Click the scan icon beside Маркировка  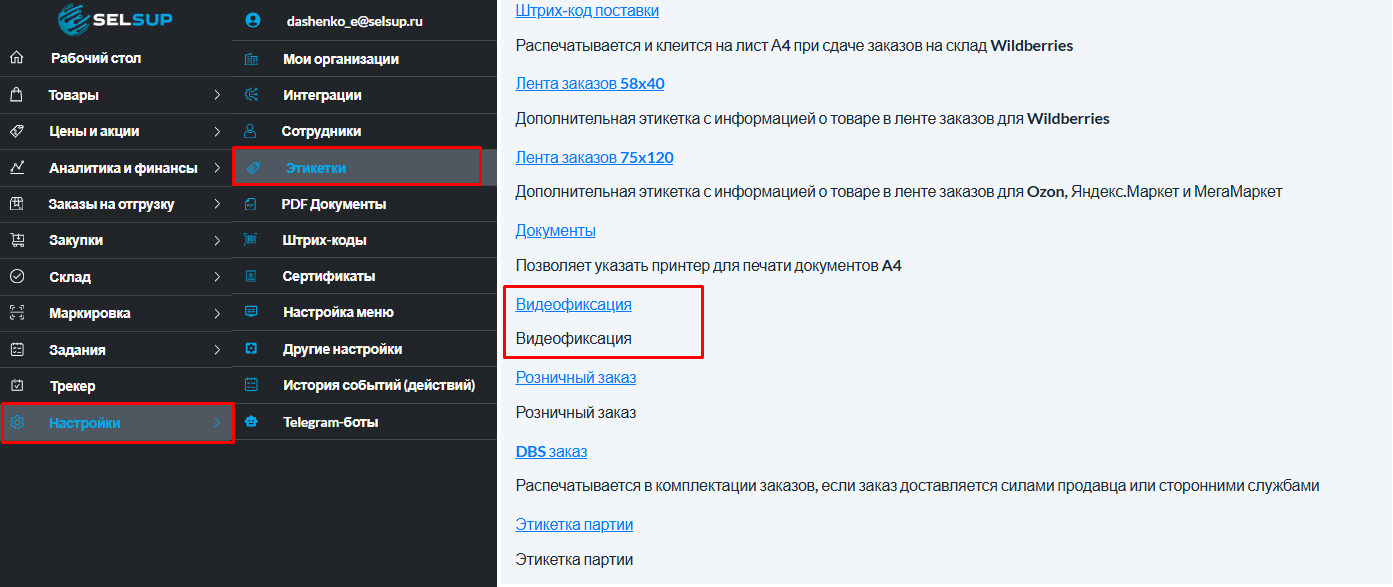[16, 313]
